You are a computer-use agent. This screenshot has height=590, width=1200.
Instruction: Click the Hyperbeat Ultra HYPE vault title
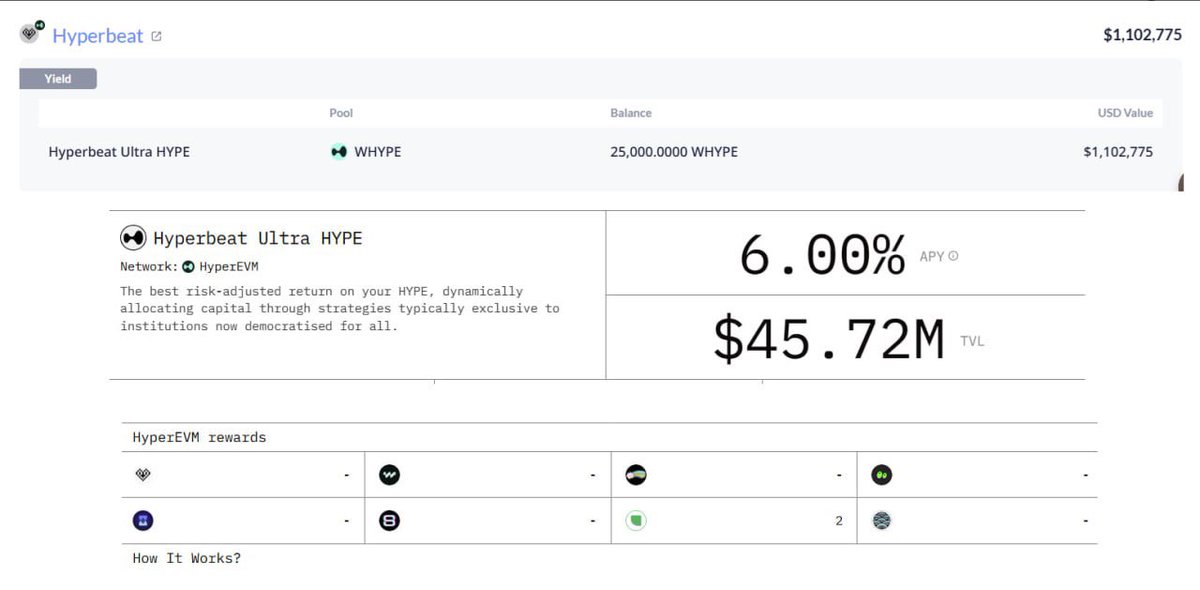tap(257, 239)
